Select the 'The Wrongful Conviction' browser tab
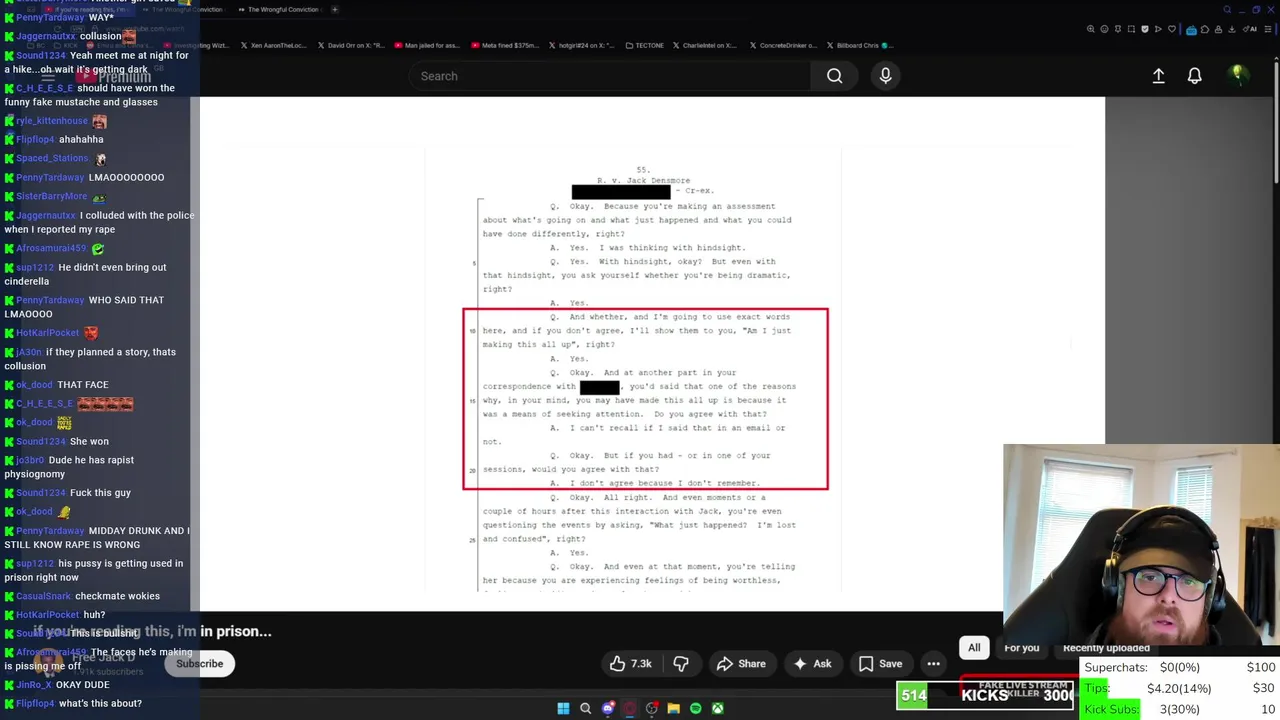 280,10
